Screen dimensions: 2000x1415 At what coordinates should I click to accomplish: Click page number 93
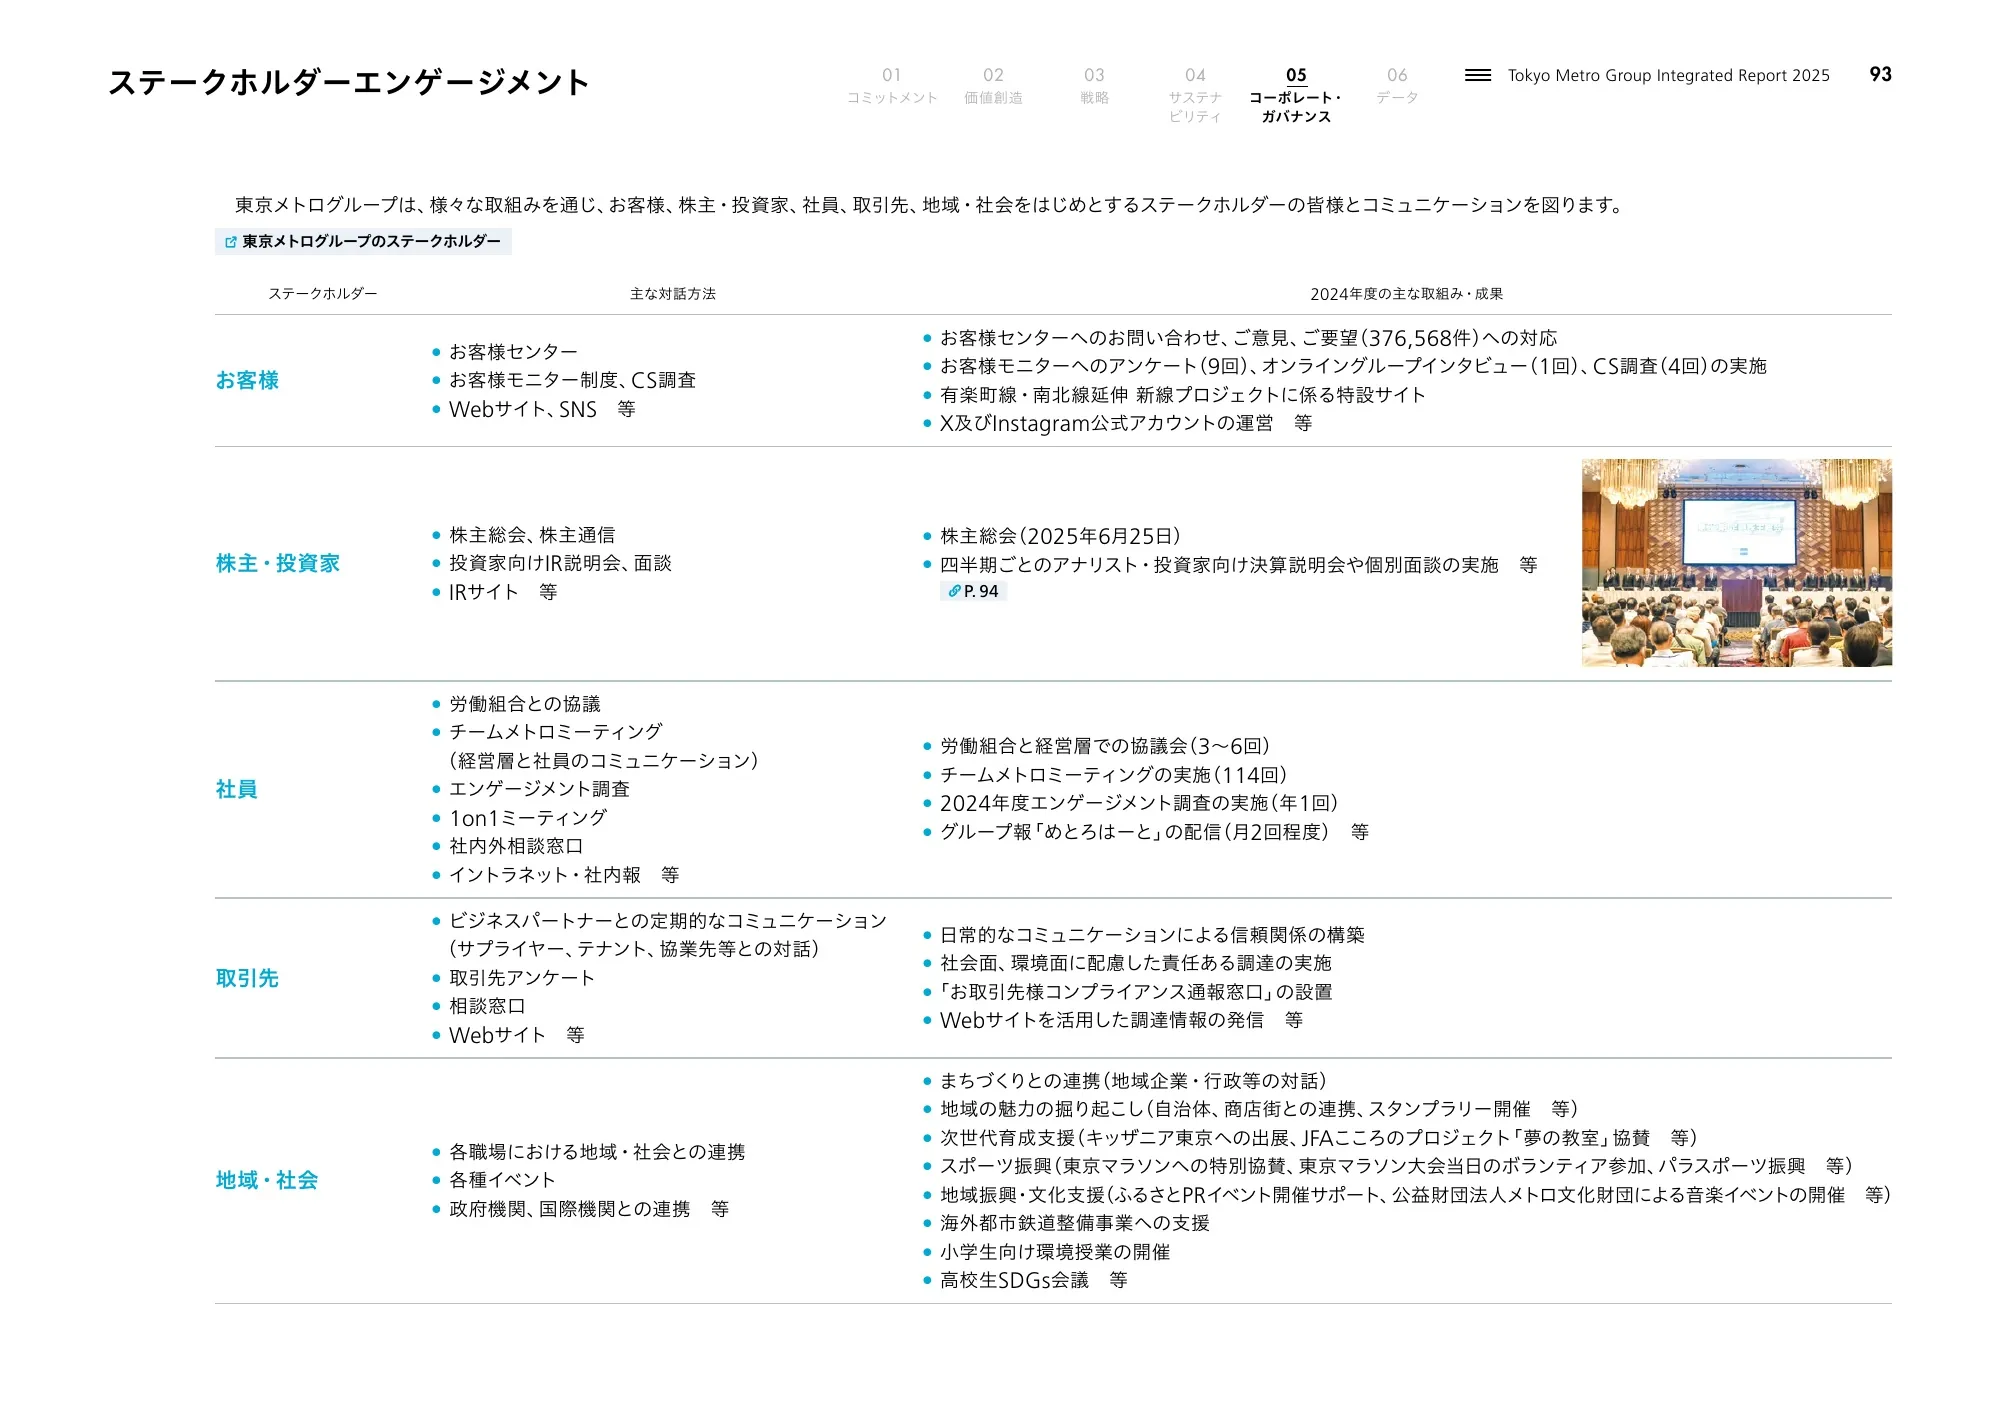coord(1880,75)
